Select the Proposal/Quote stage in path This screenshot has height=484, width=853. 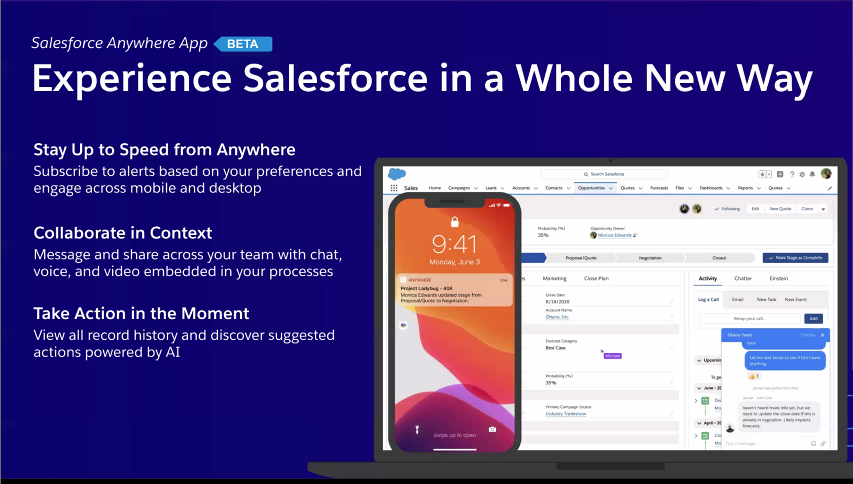pyautogui.click(x=581, y=258)
